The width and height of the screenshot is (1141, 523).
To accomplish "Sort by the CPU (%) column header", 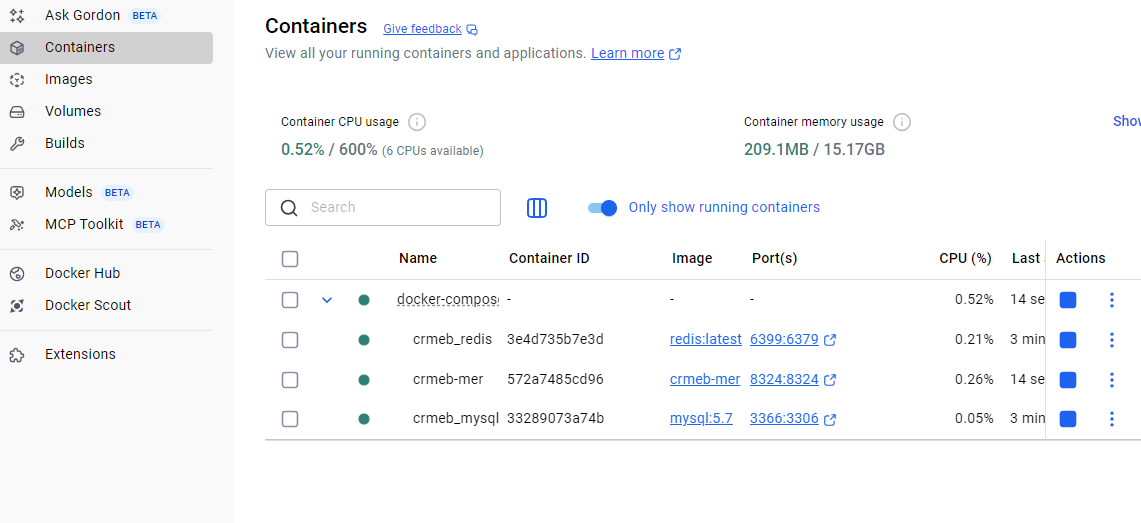I will (x=966, y=258).
